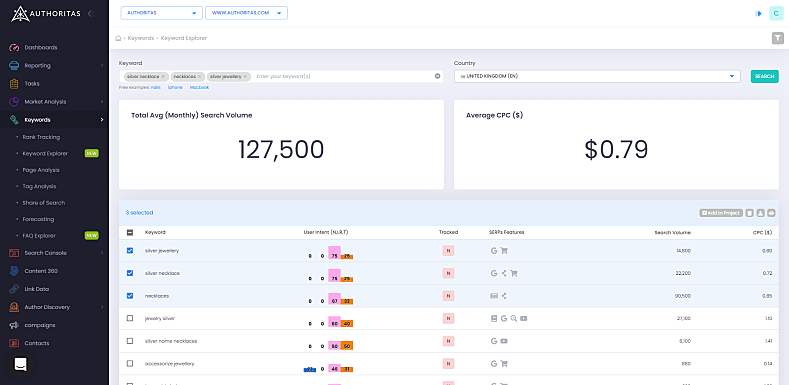Toggle the Tracked N badge for the necklaces row
Screen dimensions: 789x385
coord(448,296)
